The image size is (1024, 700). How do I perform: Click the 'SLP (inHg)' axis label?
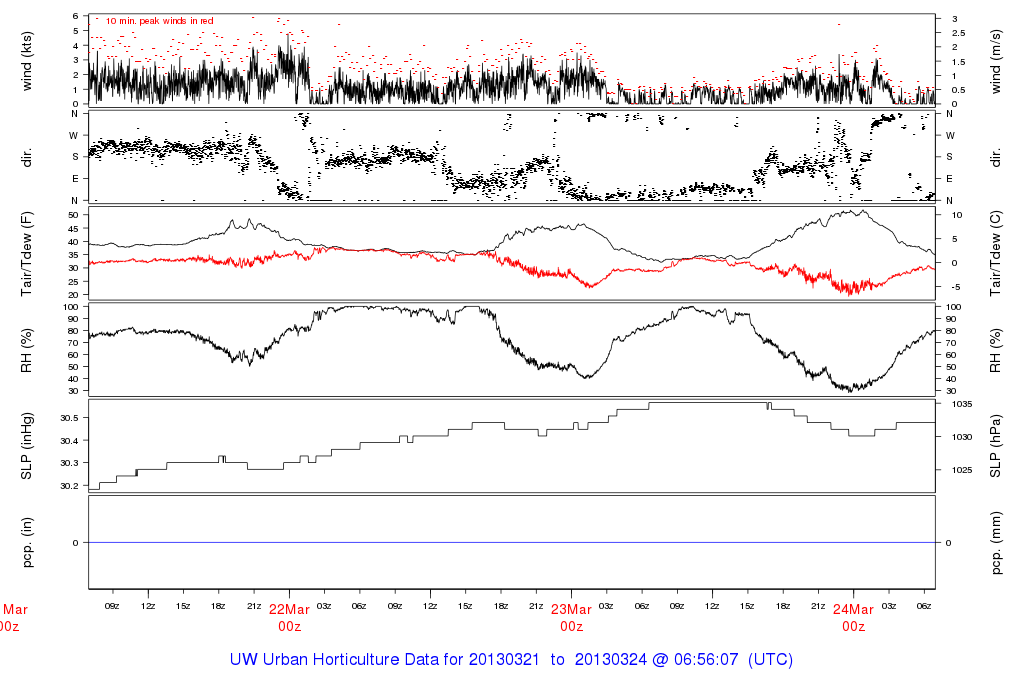[x=27, y=446]
